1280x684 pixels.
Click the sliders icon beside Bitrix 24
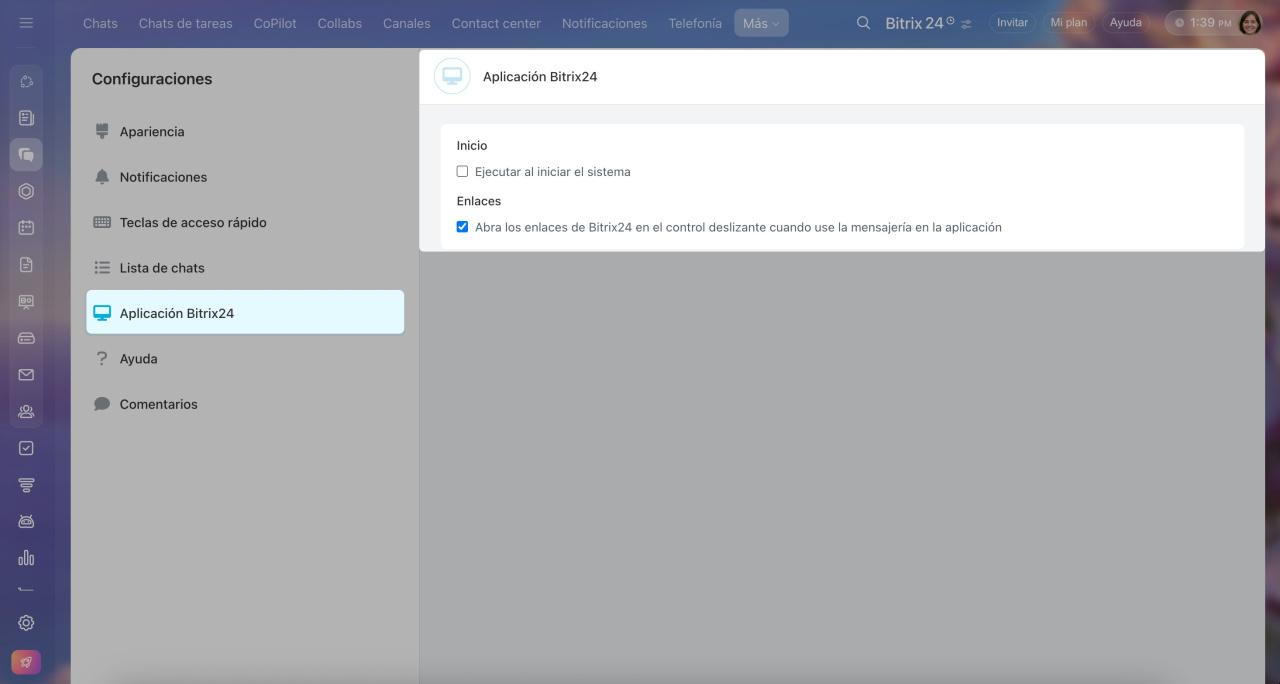click(x=966, y=24)
